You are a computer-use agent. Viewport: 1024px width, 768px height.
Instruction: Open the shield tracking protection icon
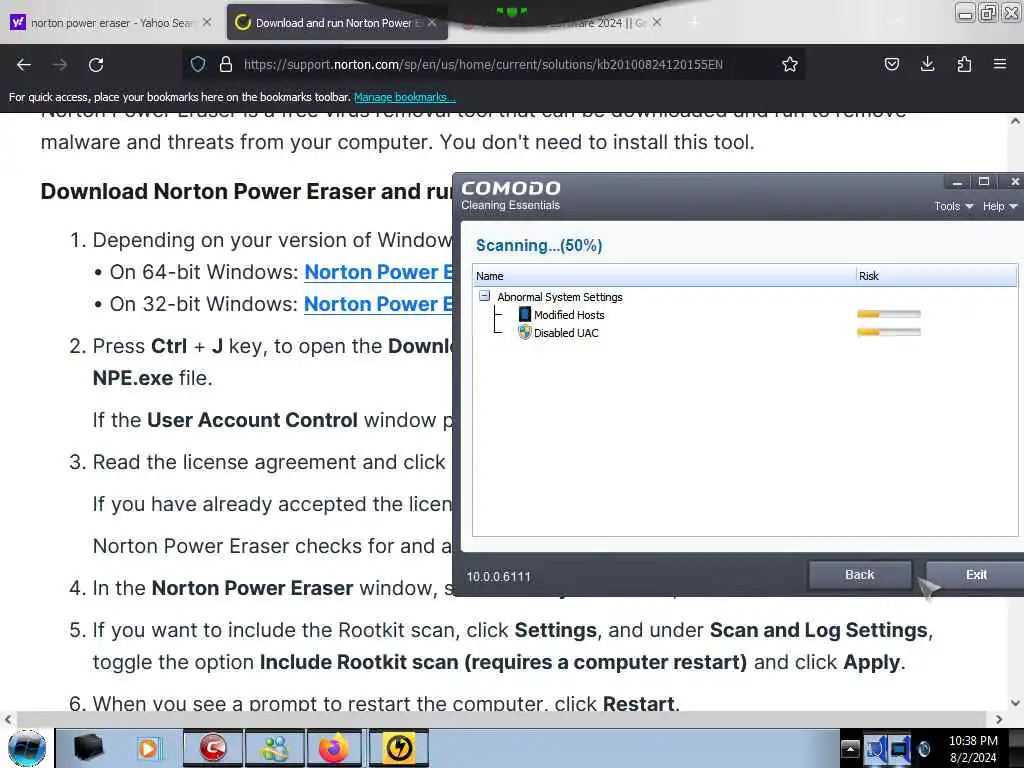click(x=198, y=64)
